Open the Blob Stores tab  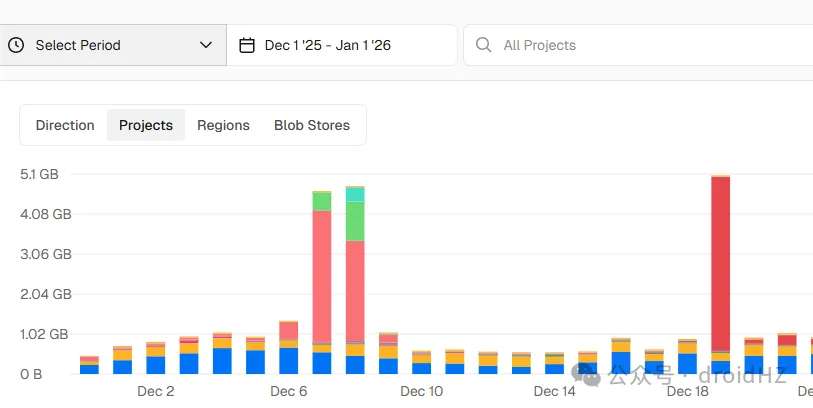[312, 125]
